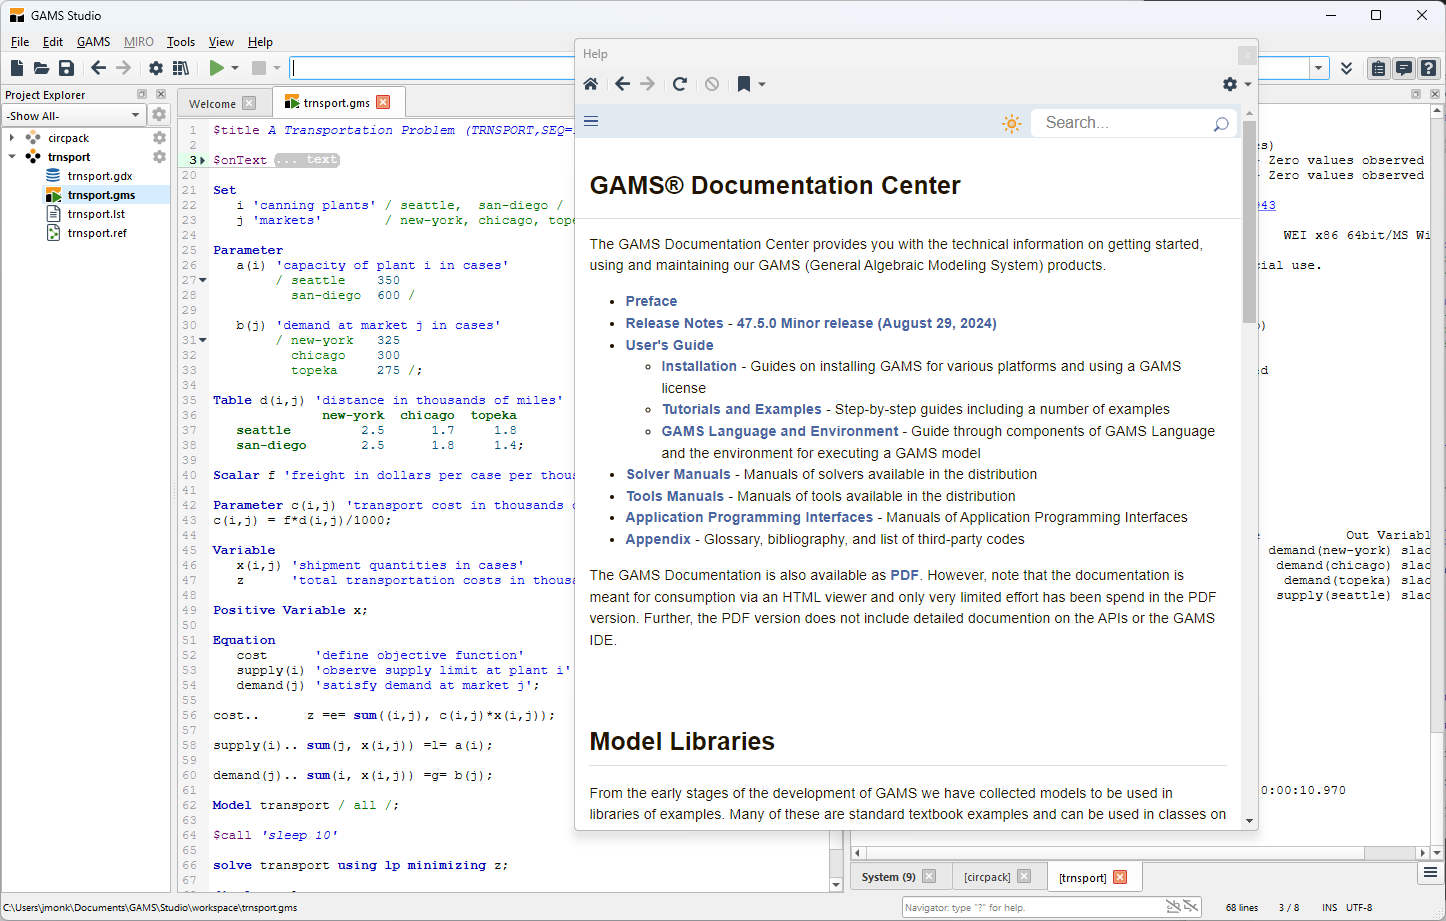Viewport: 1446px width, 921px height.
Task: Toggle the light/dark theme sun icon
Action: point(1011,123)
